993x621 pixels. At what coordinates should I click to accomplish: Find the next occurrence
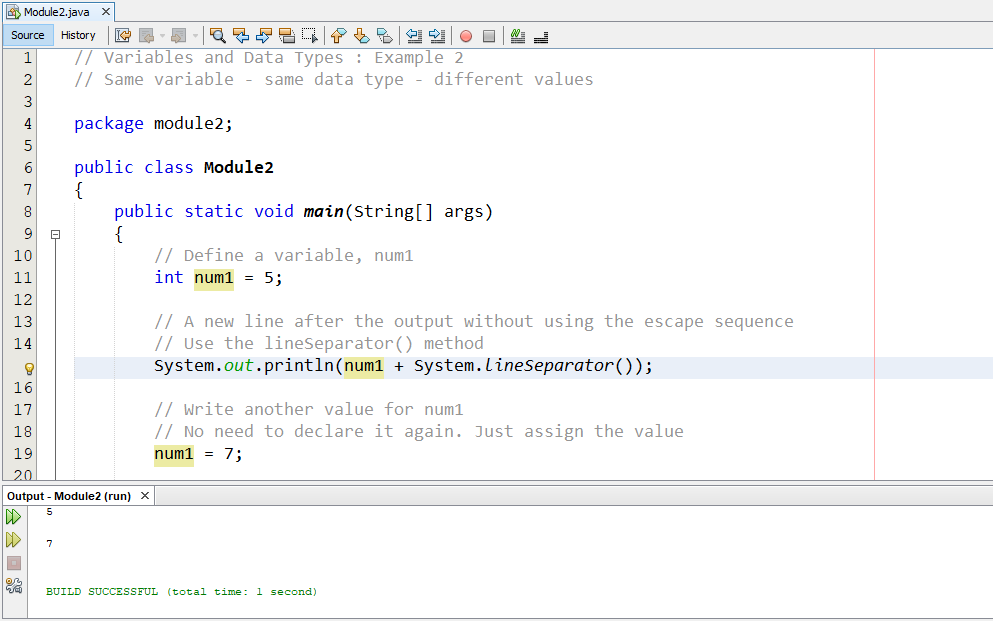click(264, 36)
